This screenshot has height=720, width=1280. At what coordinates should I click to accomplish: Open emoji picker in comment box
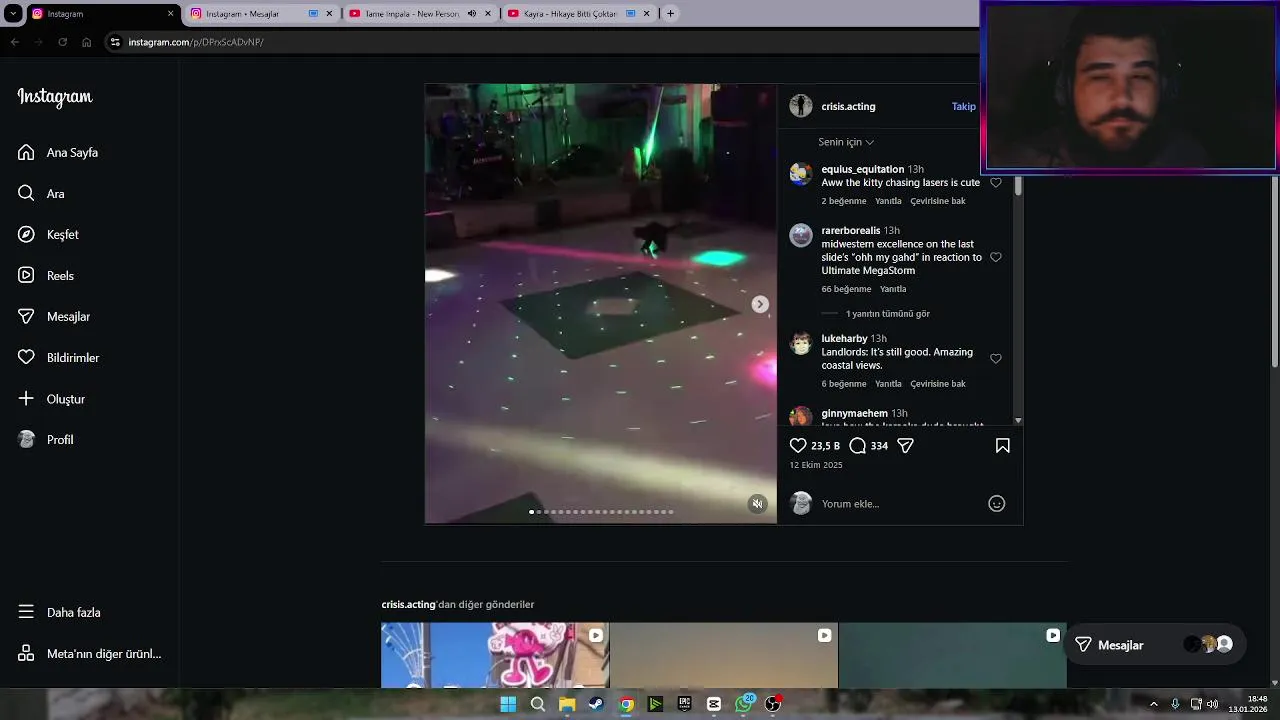[996, 503]
